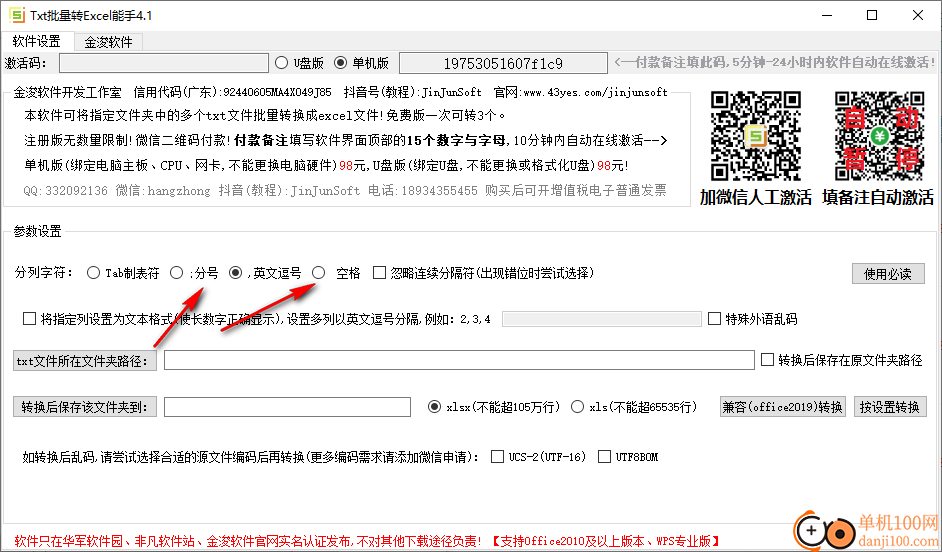The height and width of the screenshot is (552, 942).
Task: Click the text-format column numbers field
Action: coord(601,319)
